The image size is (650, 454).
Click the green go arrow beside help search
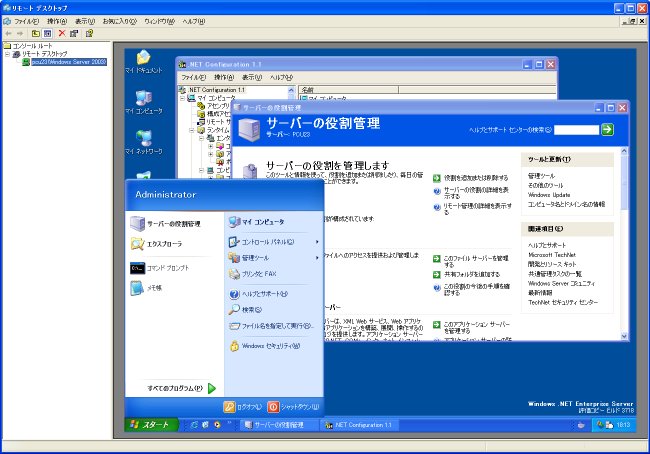607,129
